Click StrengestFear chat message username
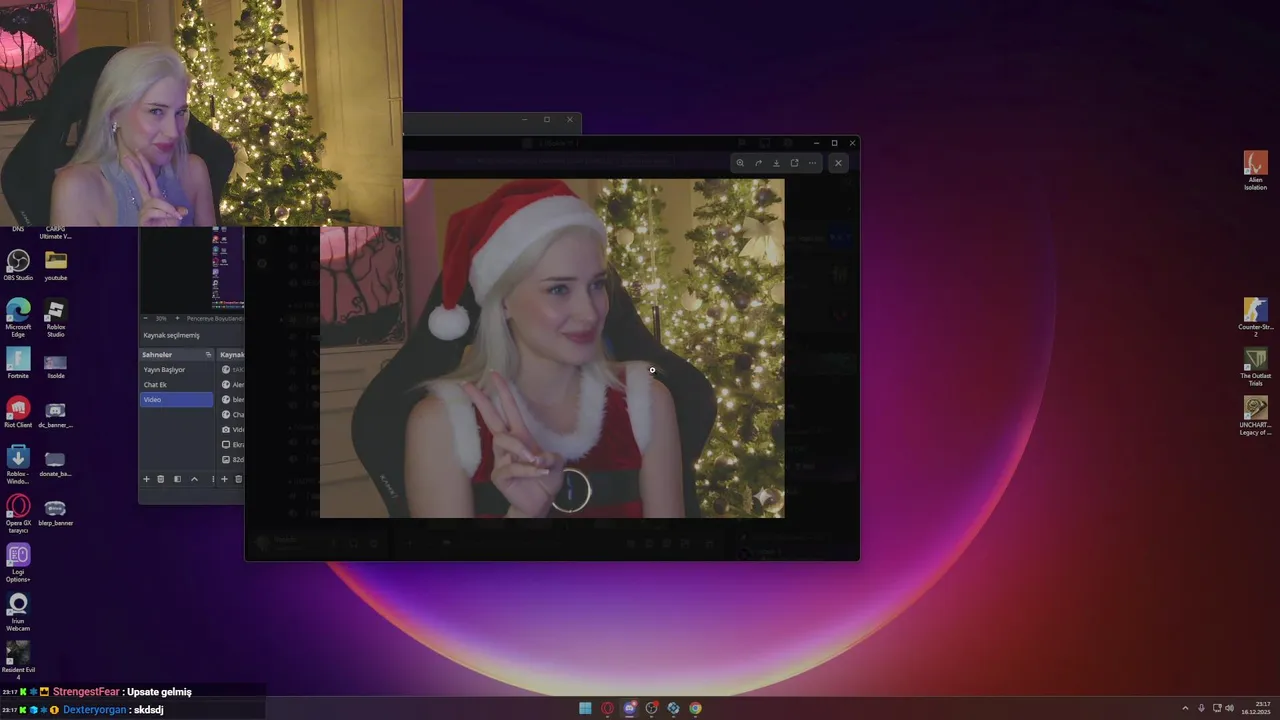 click(86, 692)
